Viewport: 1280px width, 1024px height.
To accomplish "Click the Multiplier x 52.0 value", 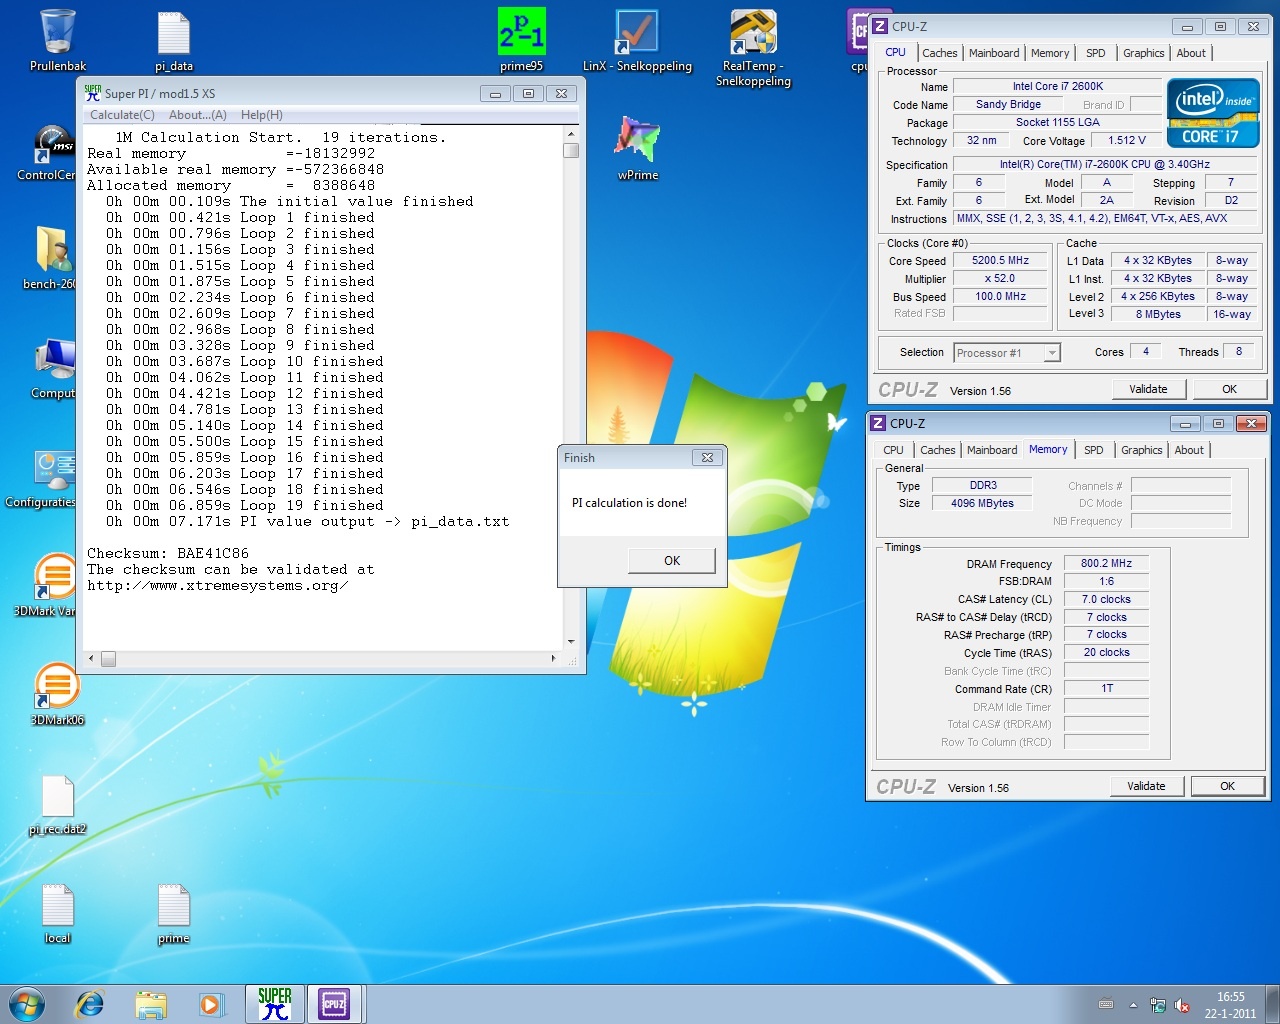I will tap(1000, 278).
